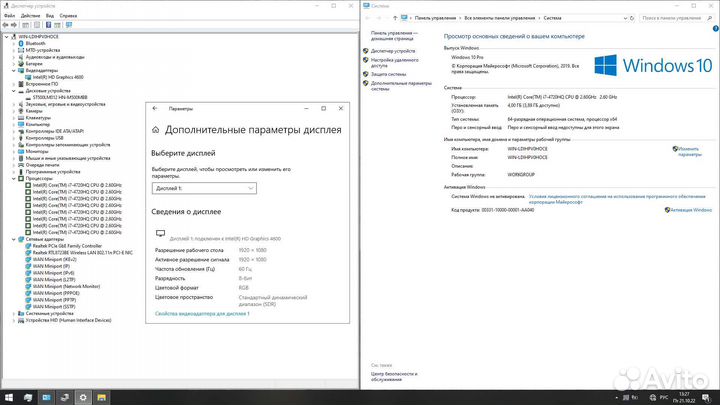The height and width of the screenshot is (405, 720).
Task: Click the Forward arrow in Device Manager toolbar
Action: (14, 25)
